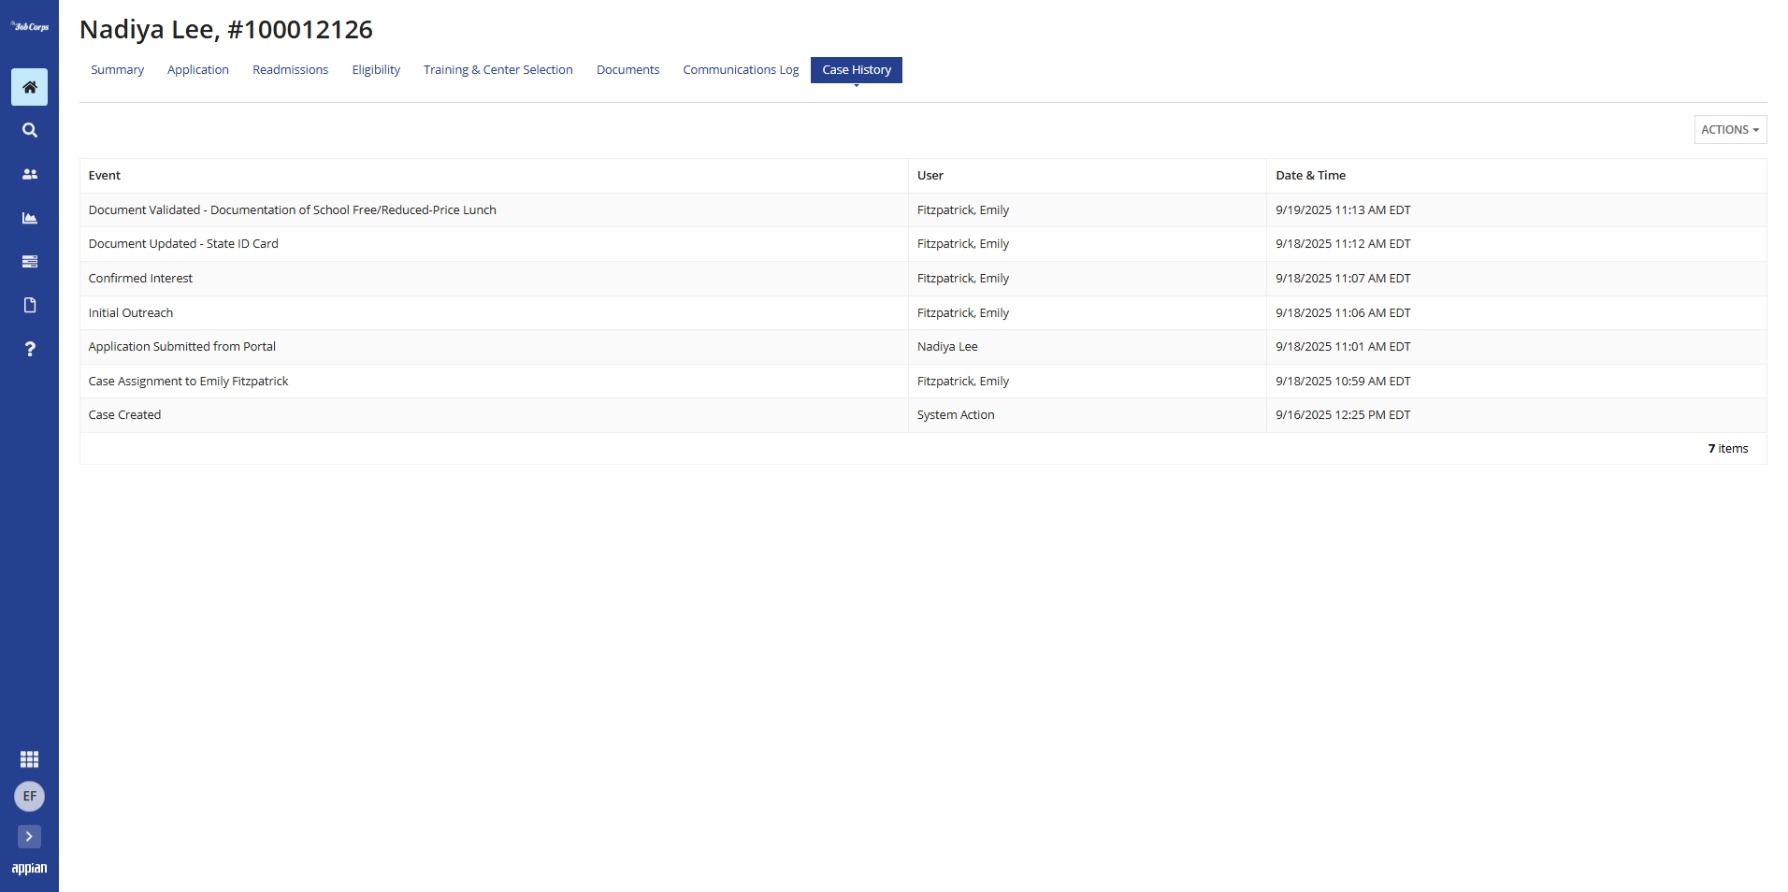Select Document Updated - State ID Card event

point(183,244)
